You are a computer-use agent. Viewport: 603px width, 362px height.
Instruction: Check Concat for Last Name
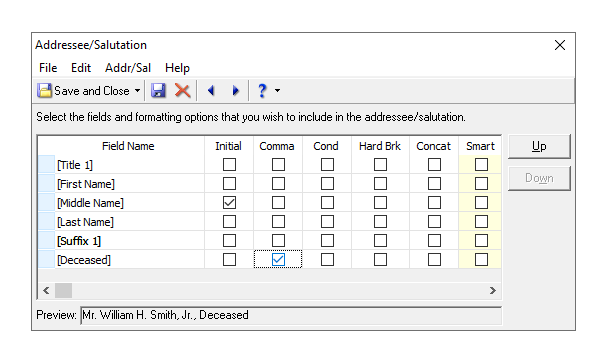pos(434,222)
